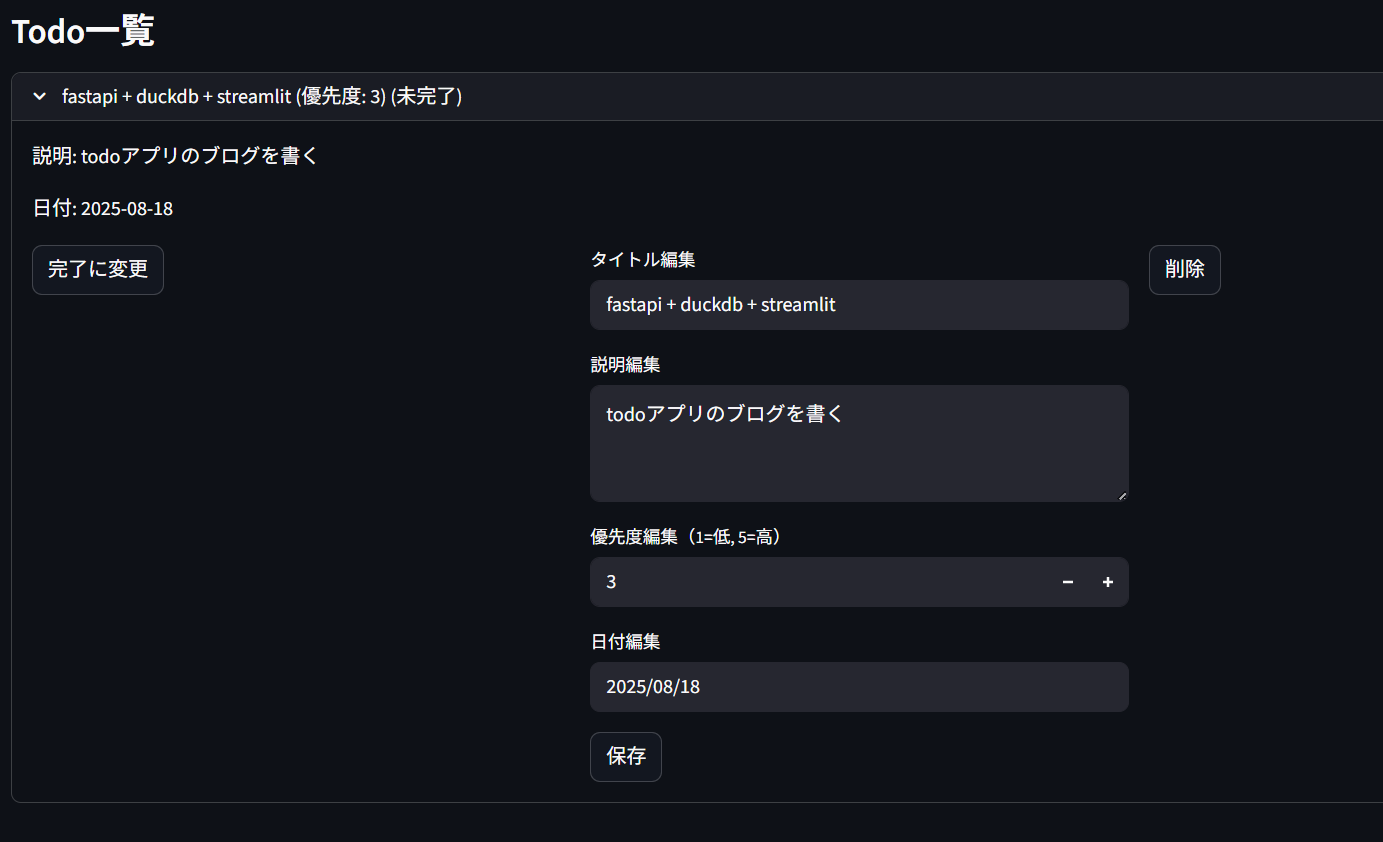Click the priority number field showing 3
1383x842 pixels.
pyautogui.click(x=820, y=582)
